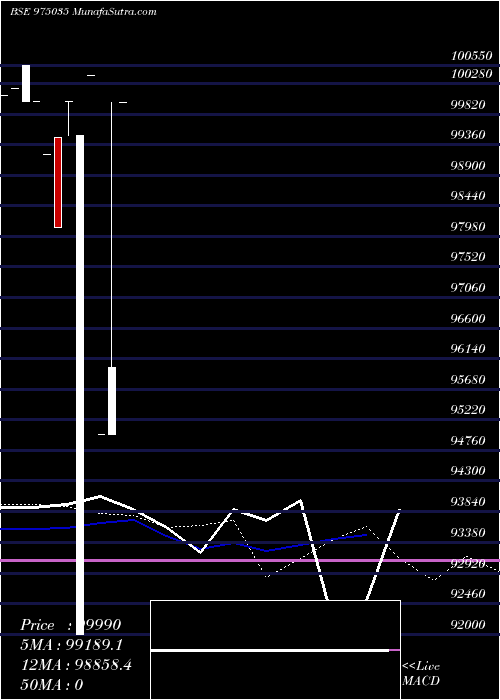The height and width of the screenshot is (700, 500).
Task: Click the 92460 price axis label
Action: [x=468, y=594]
